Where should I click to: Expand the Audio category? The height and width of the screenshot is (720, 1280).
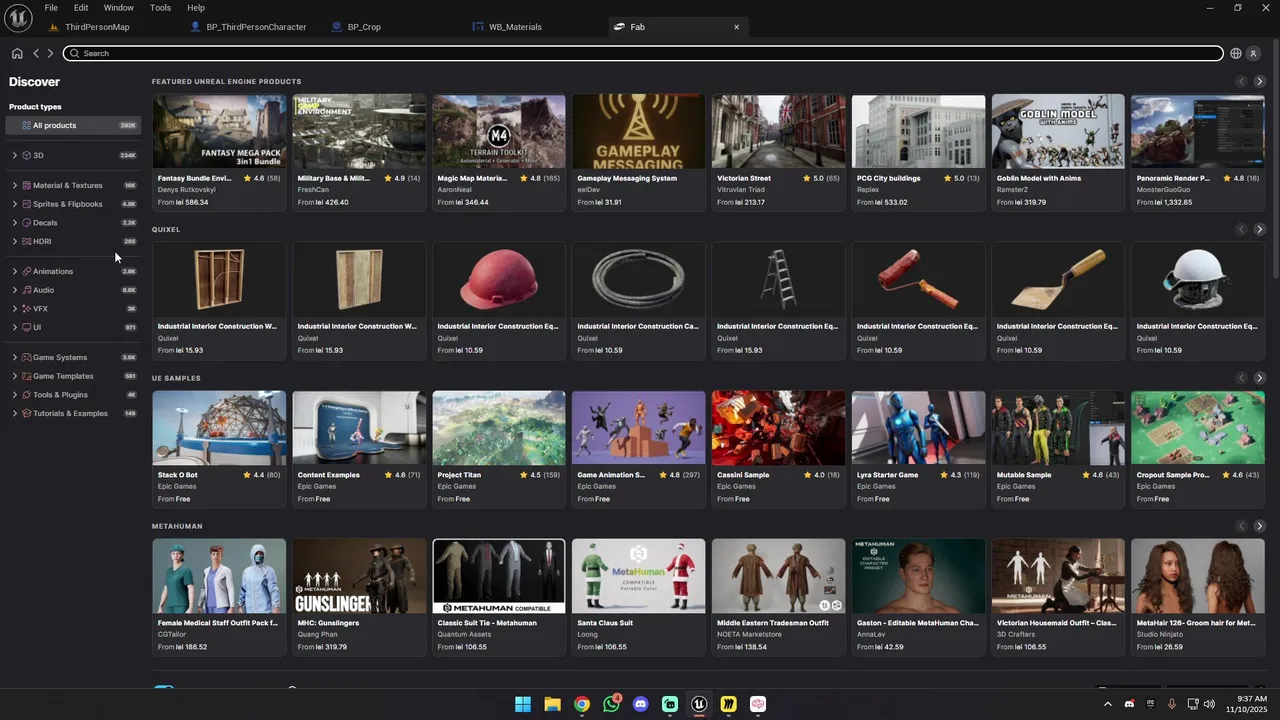[x=15, y=290]
